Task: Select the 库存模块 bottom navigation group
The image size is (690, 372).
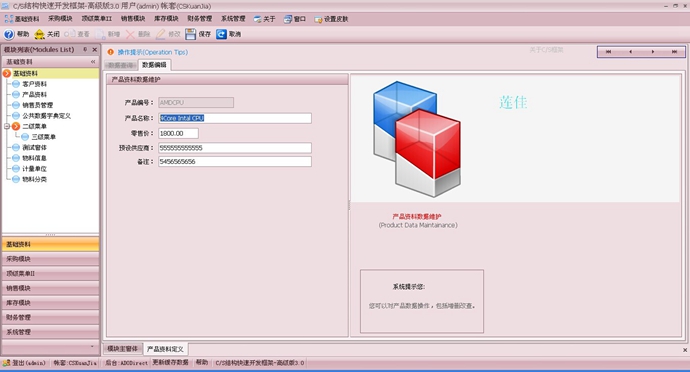Action: (51, 302)
